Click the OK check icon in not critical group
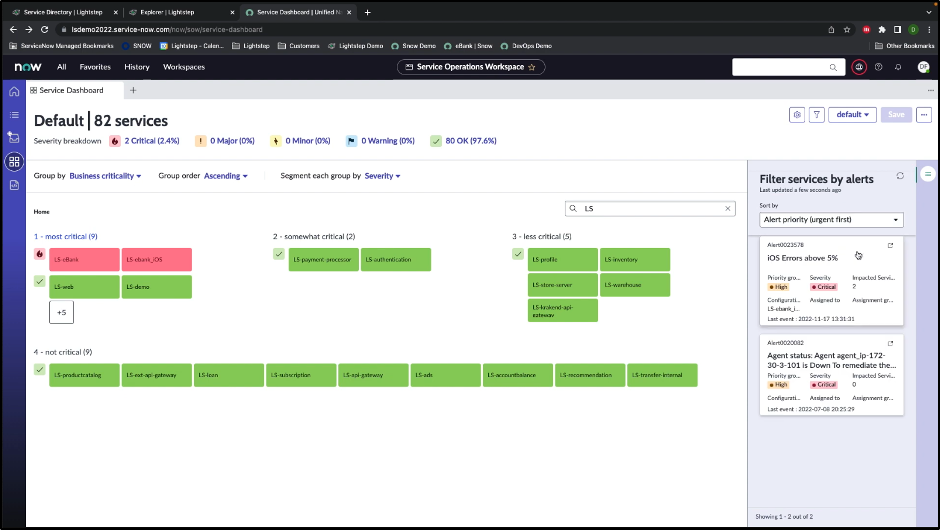Screen dimensions: 940x530 40,370
